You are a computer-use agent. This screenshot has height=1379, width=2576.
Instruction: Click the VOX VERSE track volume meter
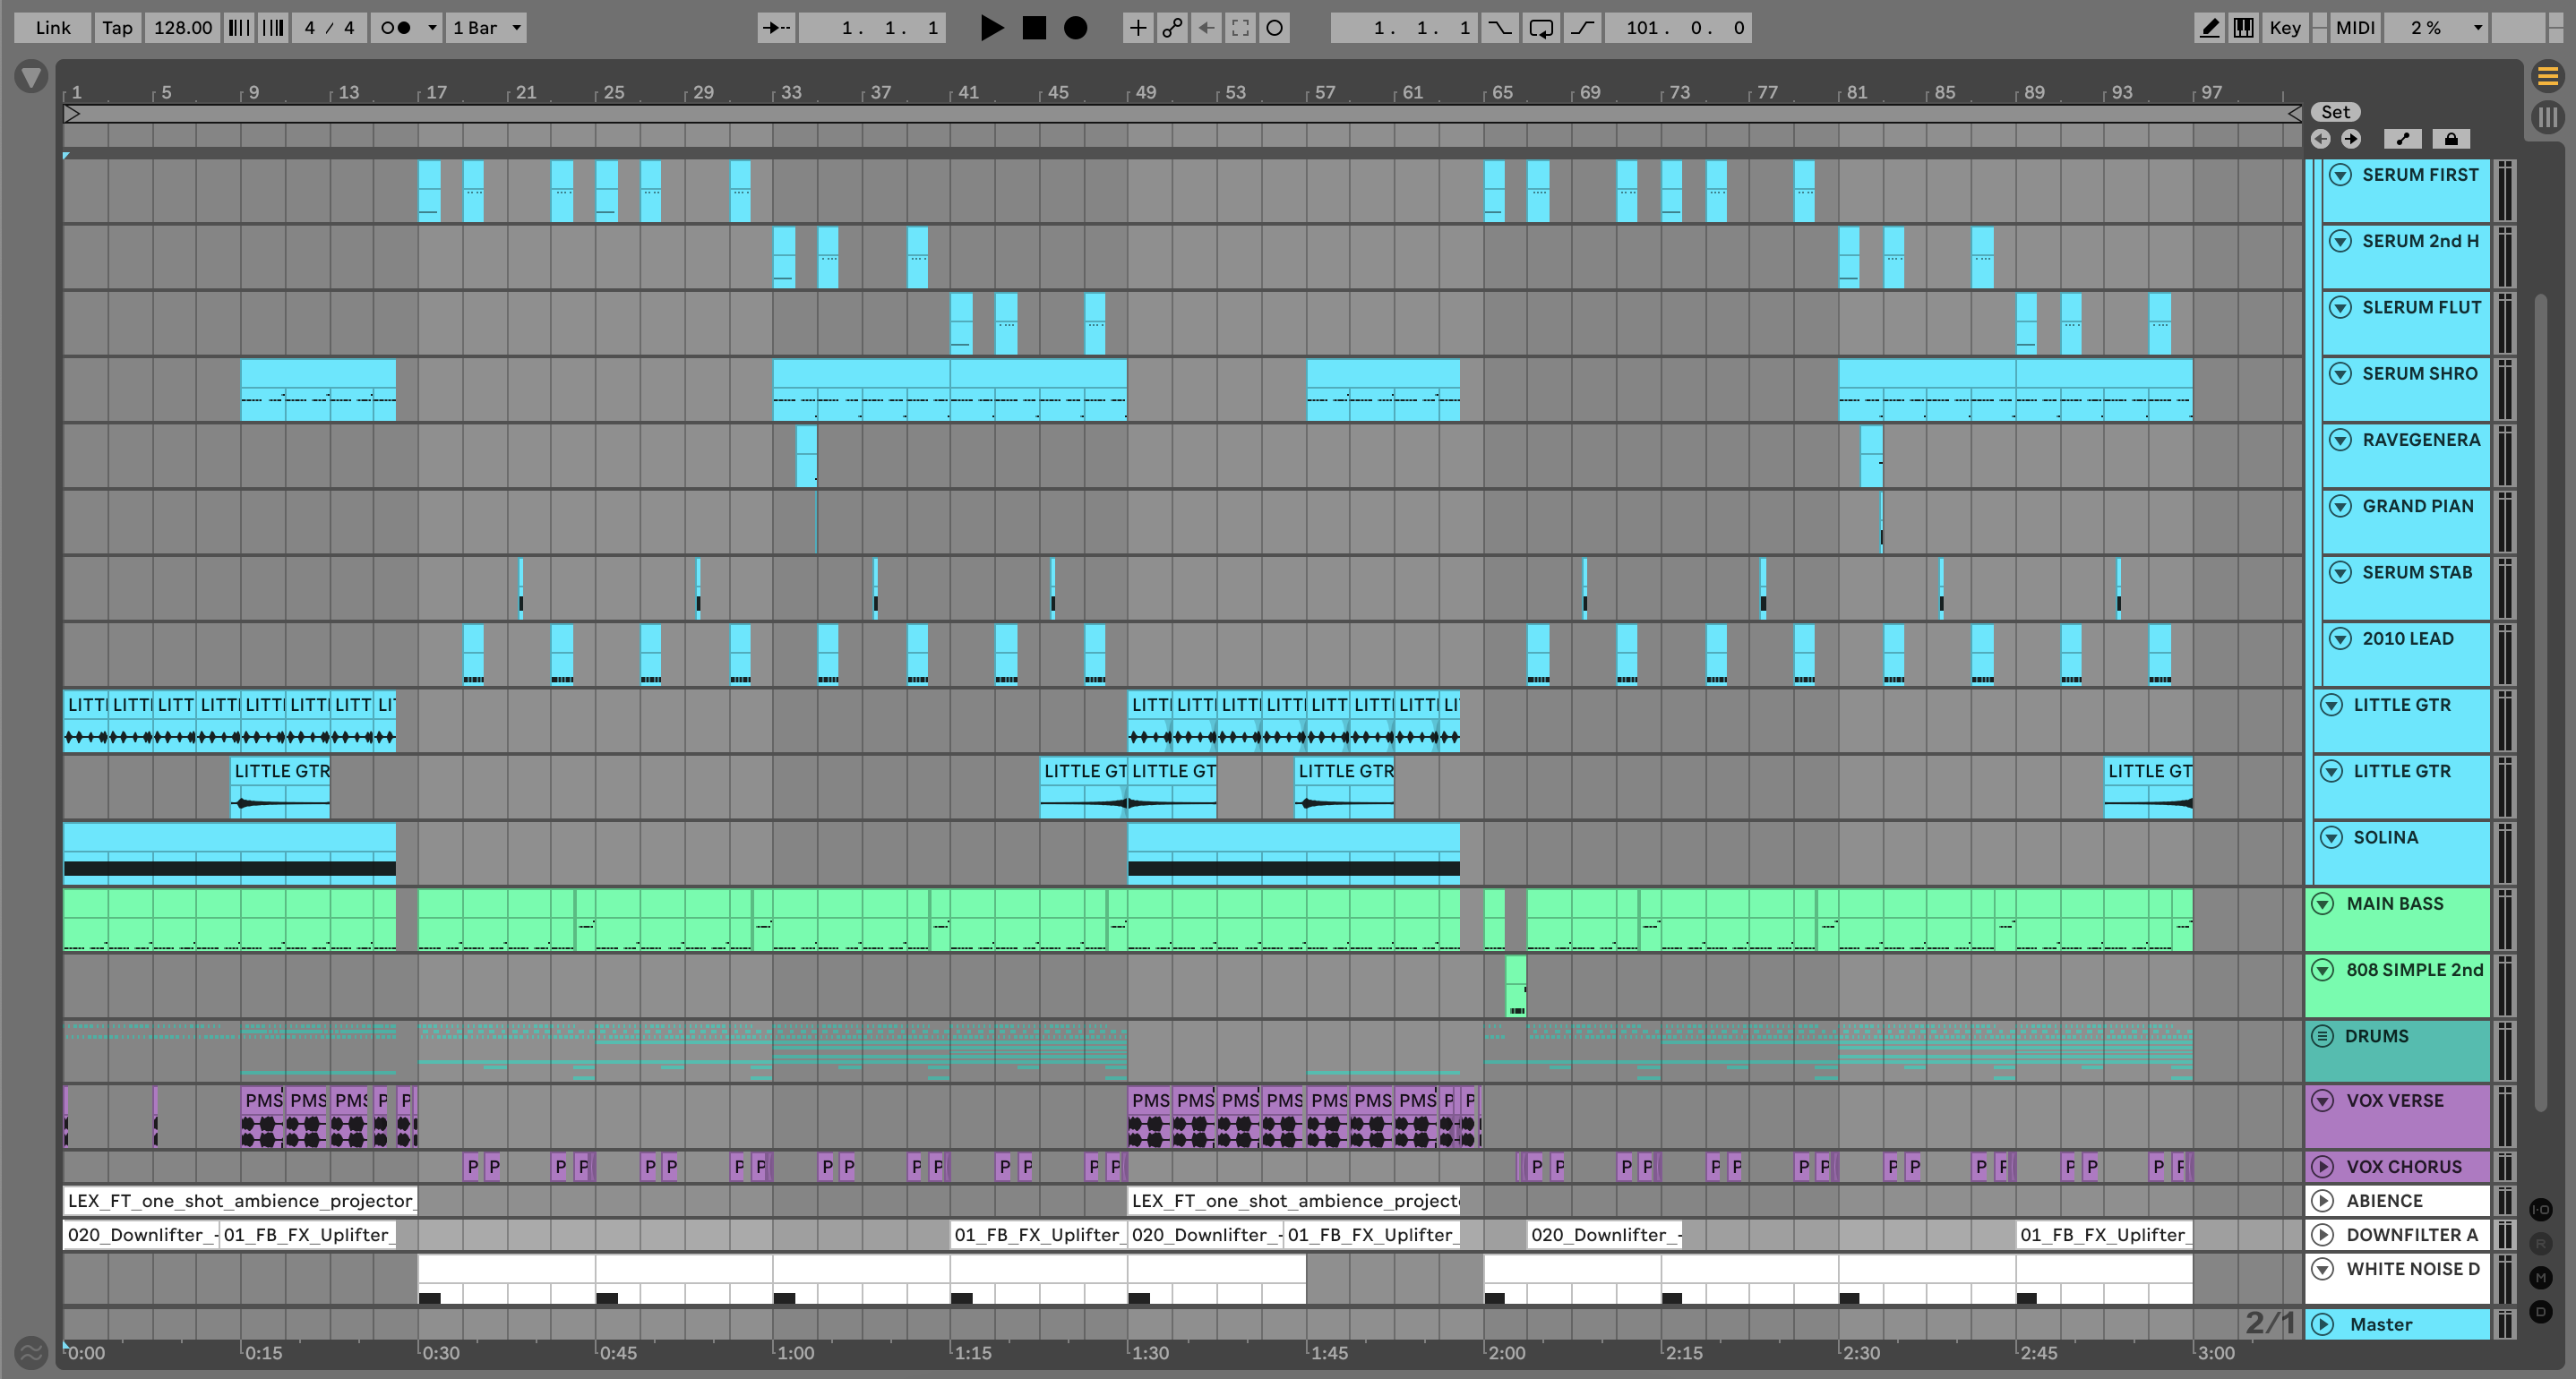2505,1116
